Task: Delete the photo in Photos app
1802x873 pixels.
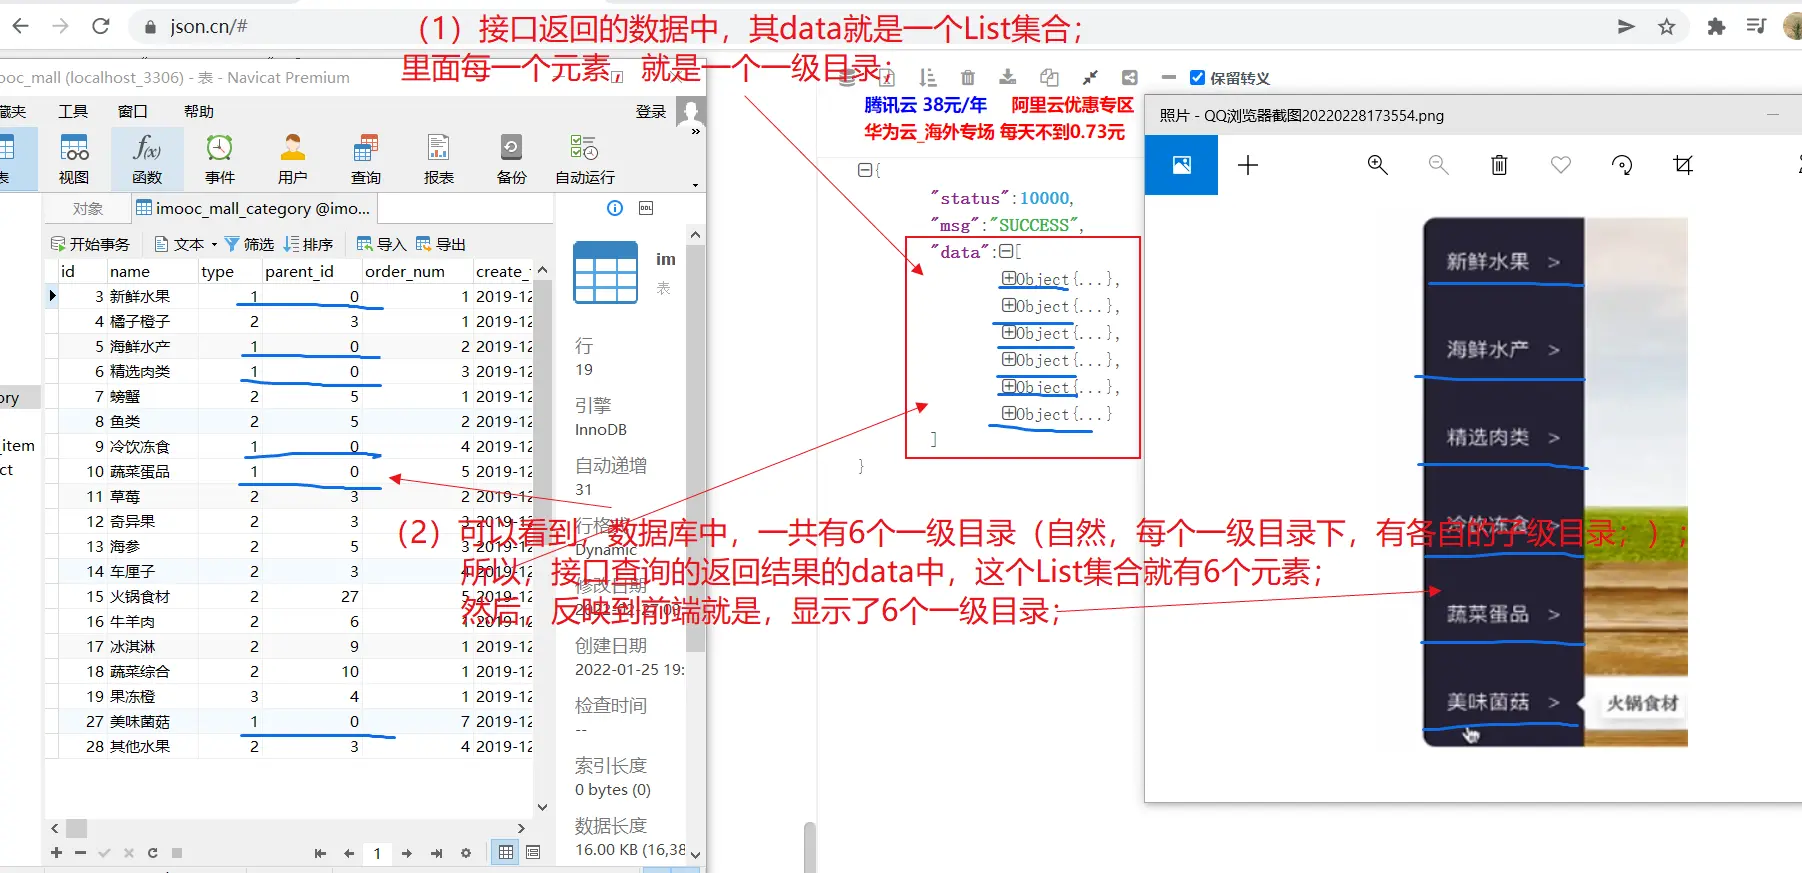Action: click(1499, 165)
